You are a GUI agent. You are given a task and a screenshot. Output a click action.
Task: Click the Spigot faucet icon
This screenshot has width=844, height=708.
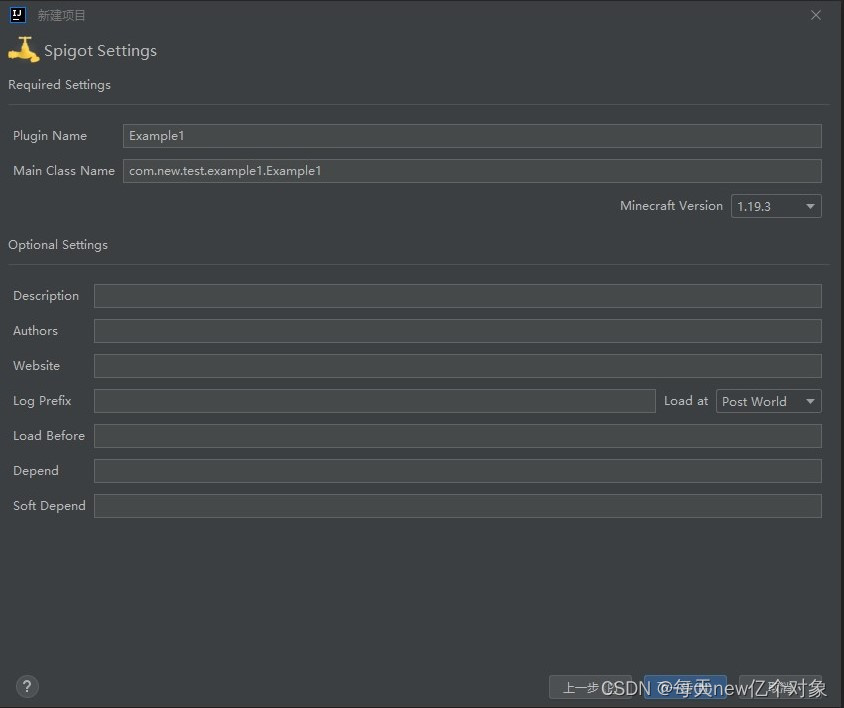(24, 50)
